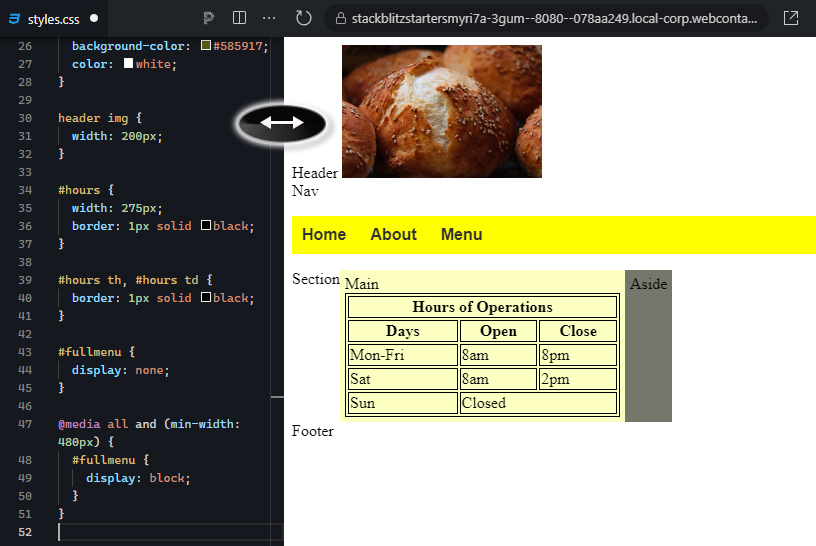Click the 'Footer' text in preview
816x546 pixels.
click(313, 431)
